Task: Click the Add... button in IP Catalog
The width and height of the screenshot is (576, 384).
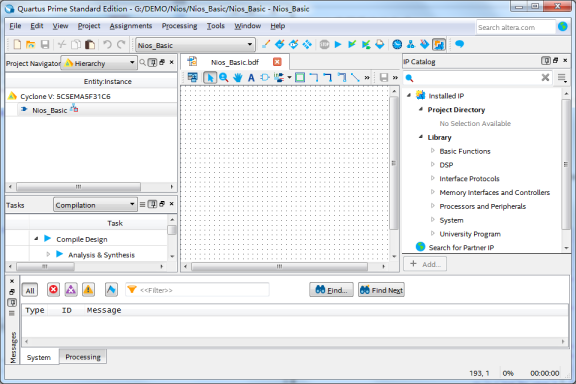Action: coord(425,264)
